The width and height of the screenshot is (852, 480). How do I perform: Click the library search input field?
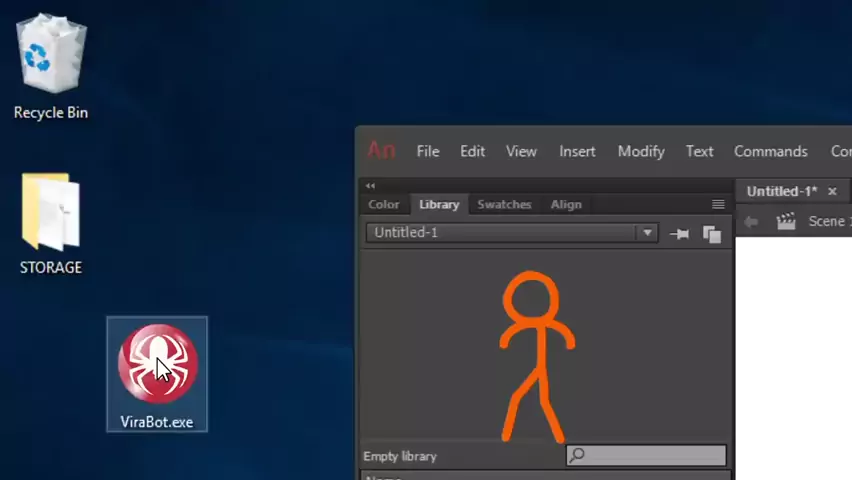(655, 456)
